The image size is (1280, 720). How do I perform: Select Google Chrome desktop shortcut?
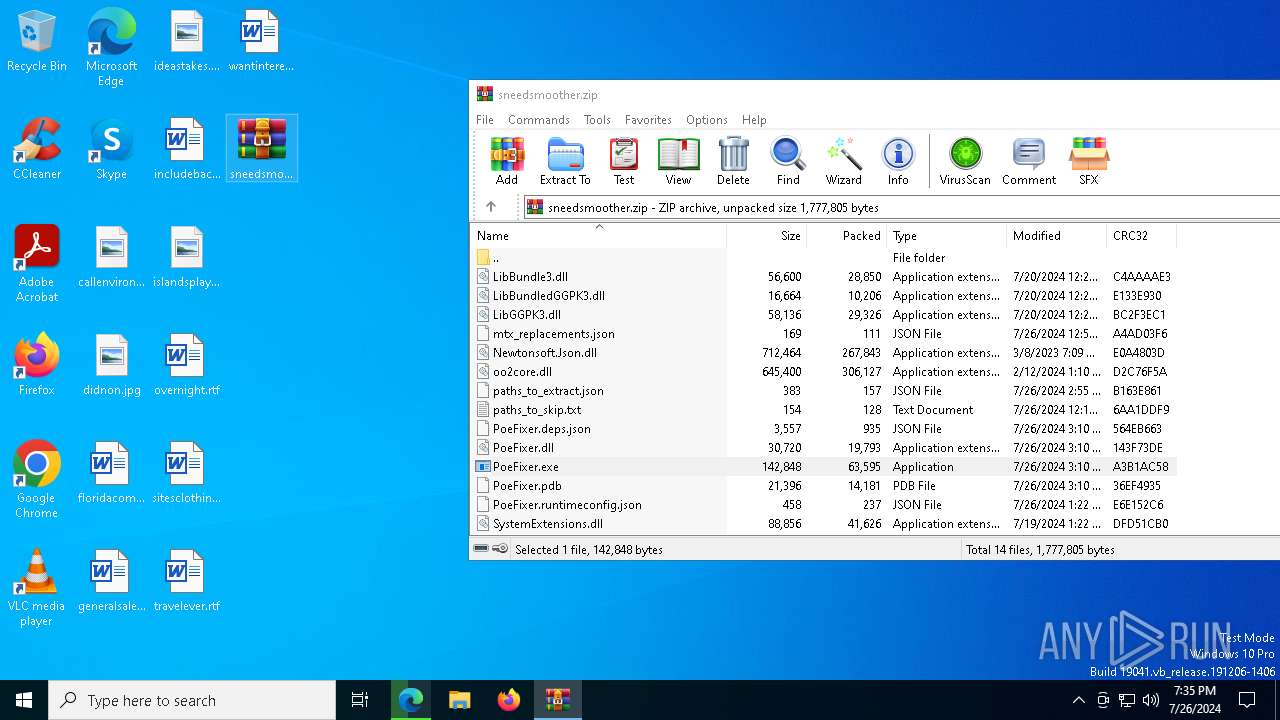tap(37, 480)
